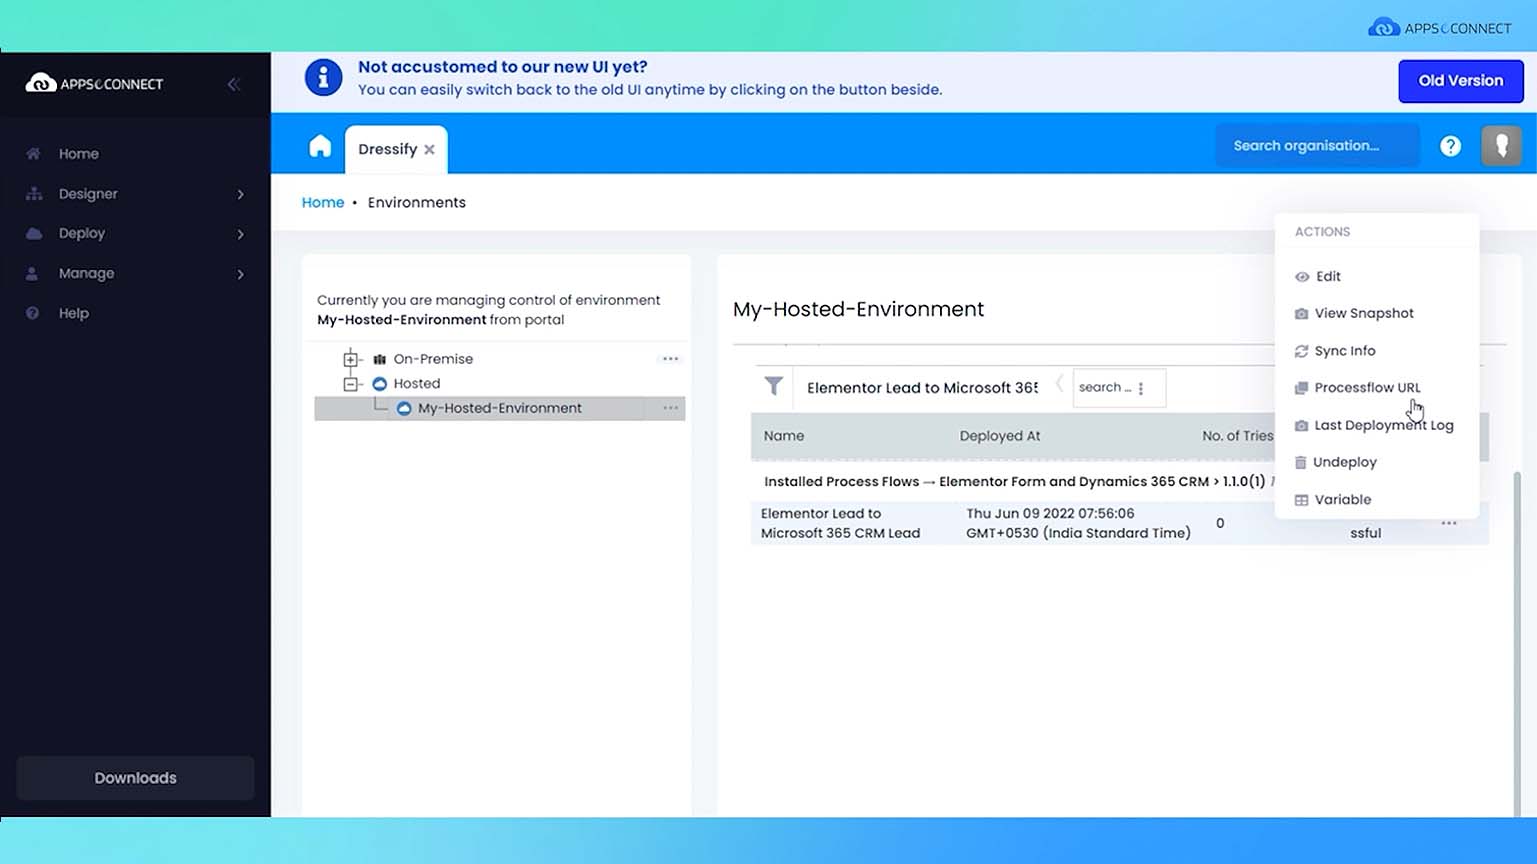Image resolution: width=1537 pixels, height=864 pixels.
Task: Click the APPSeCONNECT logo in sidebar
Action: coord(94,83)
